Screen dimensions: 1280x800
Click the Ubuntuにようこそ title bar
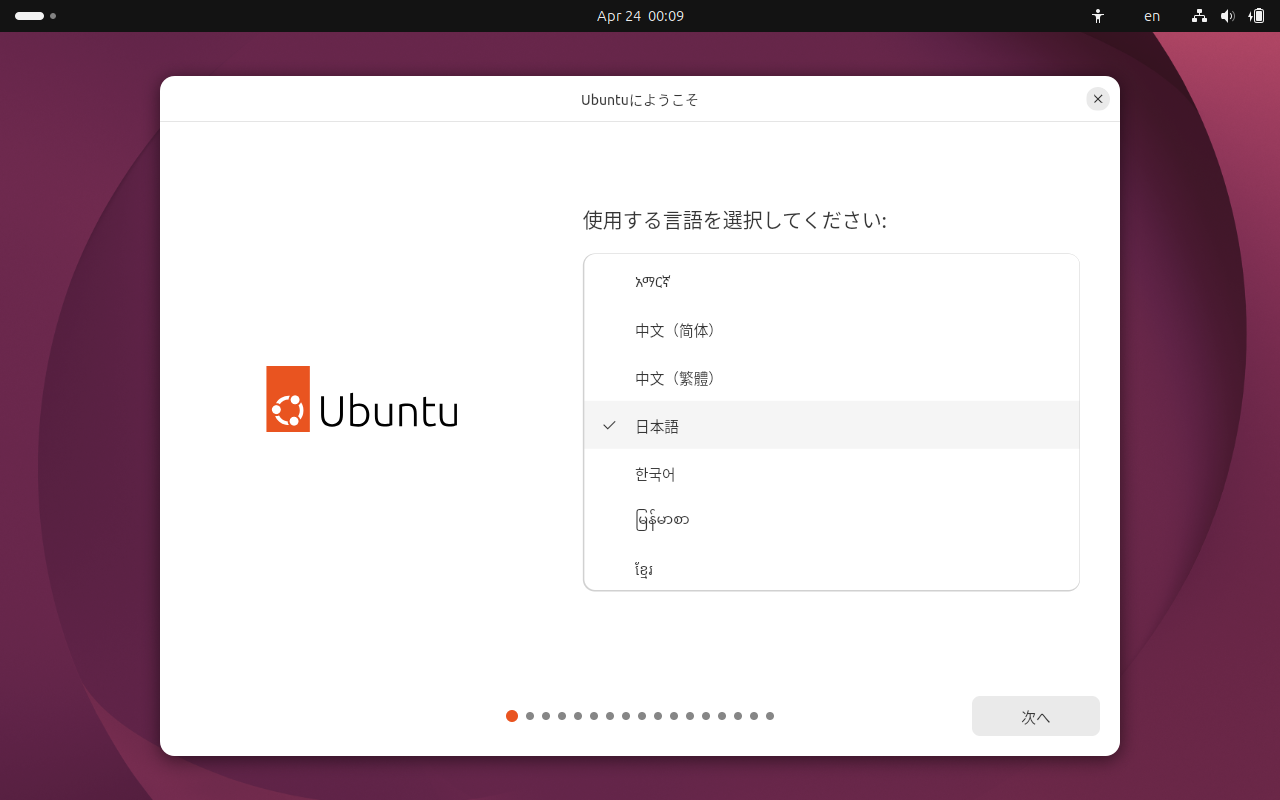click(640, 99)
